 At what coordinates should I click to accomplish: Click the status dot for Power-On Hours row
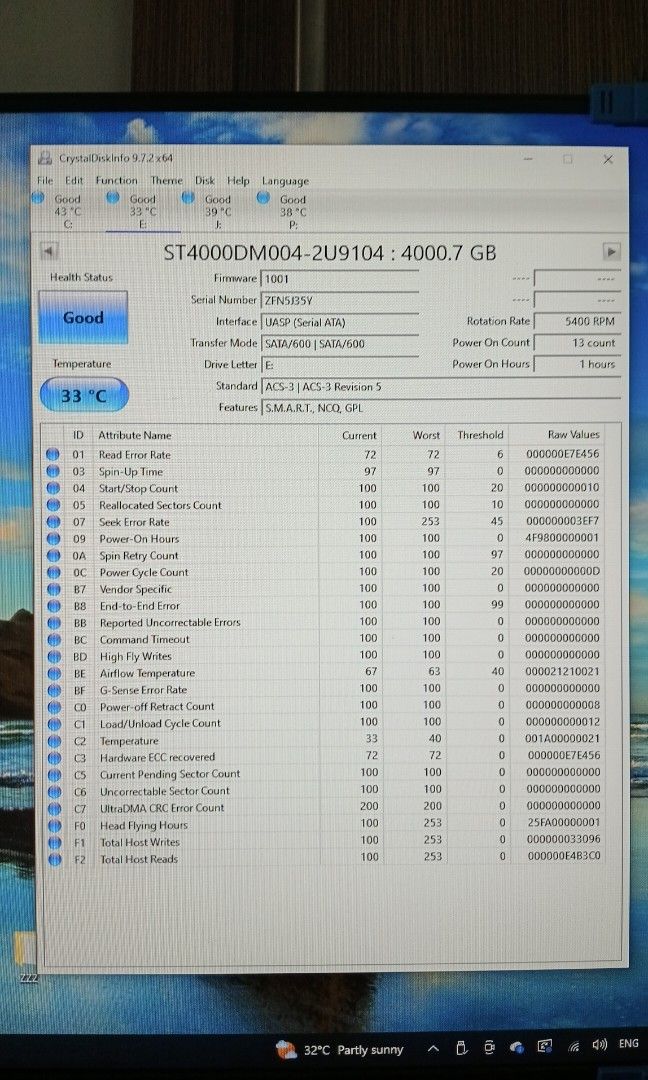click(x=52, y=539)
